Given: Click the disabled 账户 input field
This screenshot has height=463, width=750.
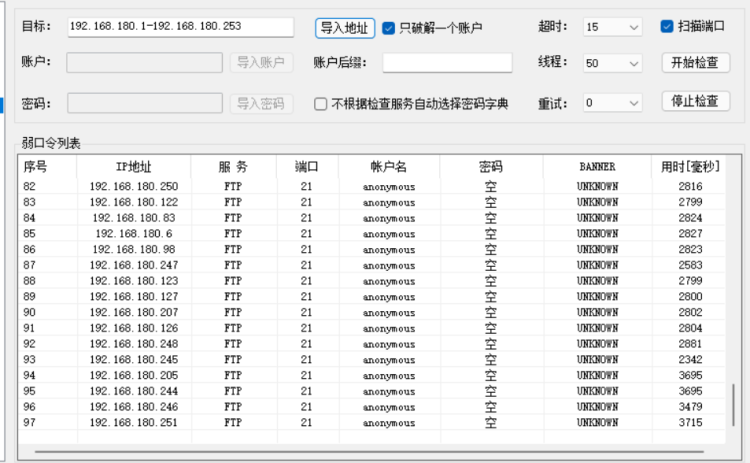Looking at the screenshot, I should 144,63.
